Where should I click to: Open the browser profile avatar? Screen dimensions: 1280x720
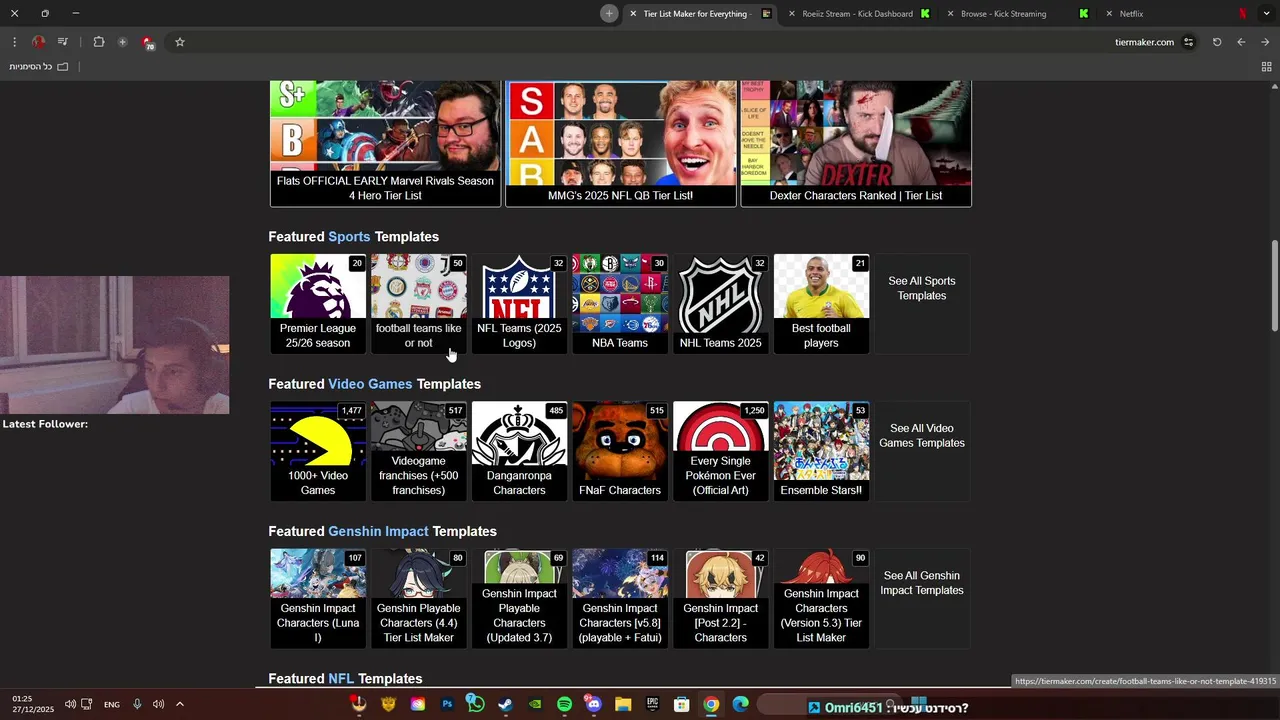pos(39,42)
